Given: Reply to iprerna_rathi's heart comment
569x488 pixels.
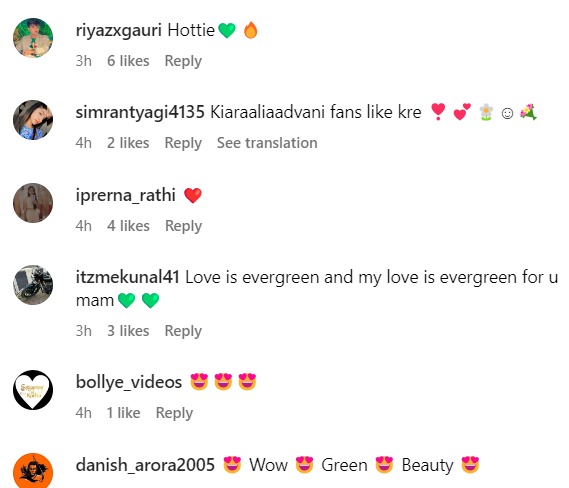Looking at the screenshot, I should [184, 226].
